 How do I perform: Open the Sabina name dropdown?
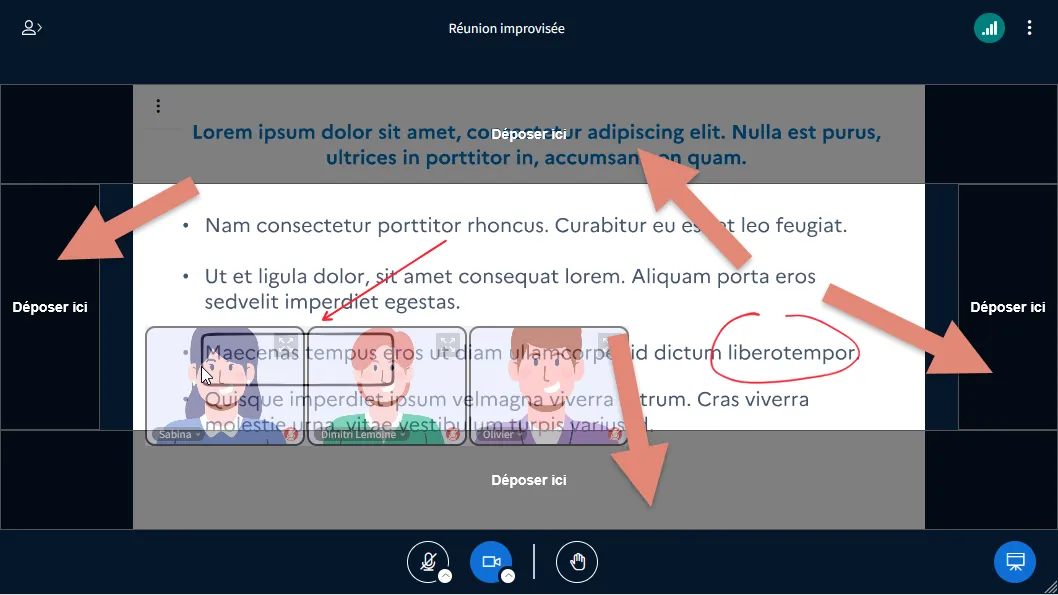click(x=179, y=434)
